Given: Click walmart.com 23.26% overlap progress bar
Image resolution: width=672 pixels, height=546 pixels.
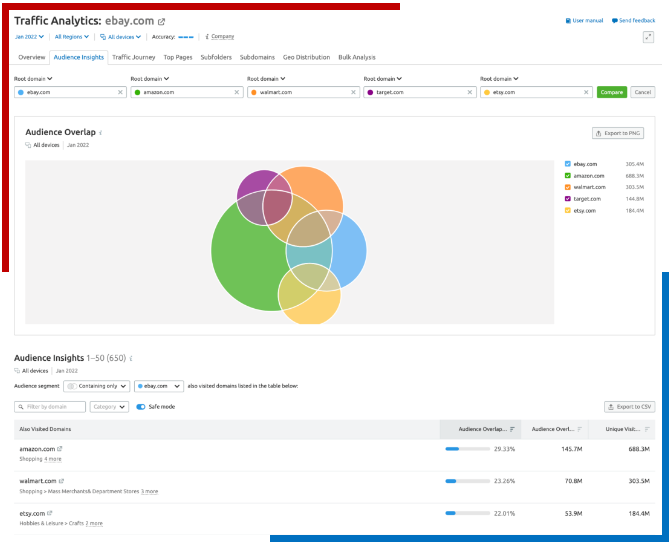Looking at the screenshot, I should tap(468, 481).
